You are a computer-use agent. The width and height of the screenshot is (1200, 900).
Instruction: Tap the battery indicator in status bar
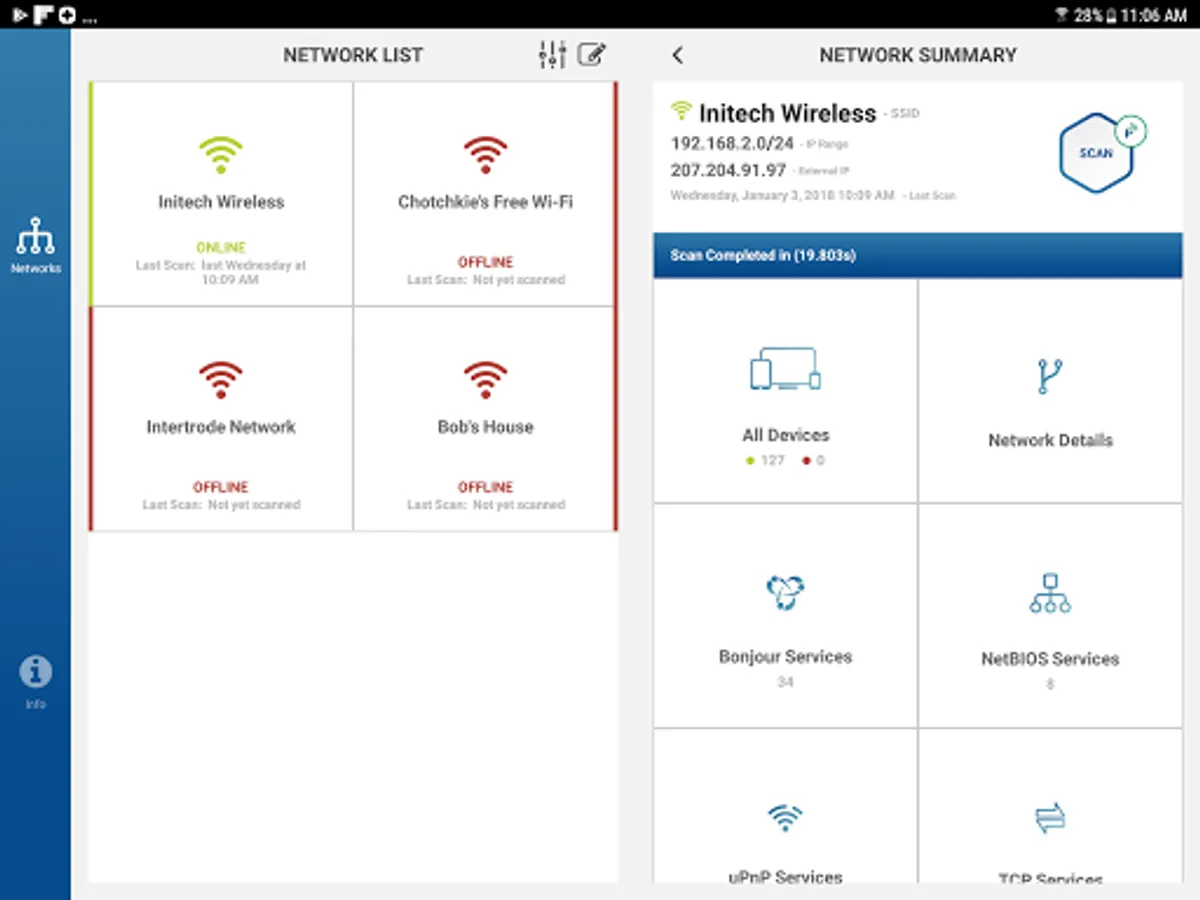pyautogui.click(x=1109, y=15)
